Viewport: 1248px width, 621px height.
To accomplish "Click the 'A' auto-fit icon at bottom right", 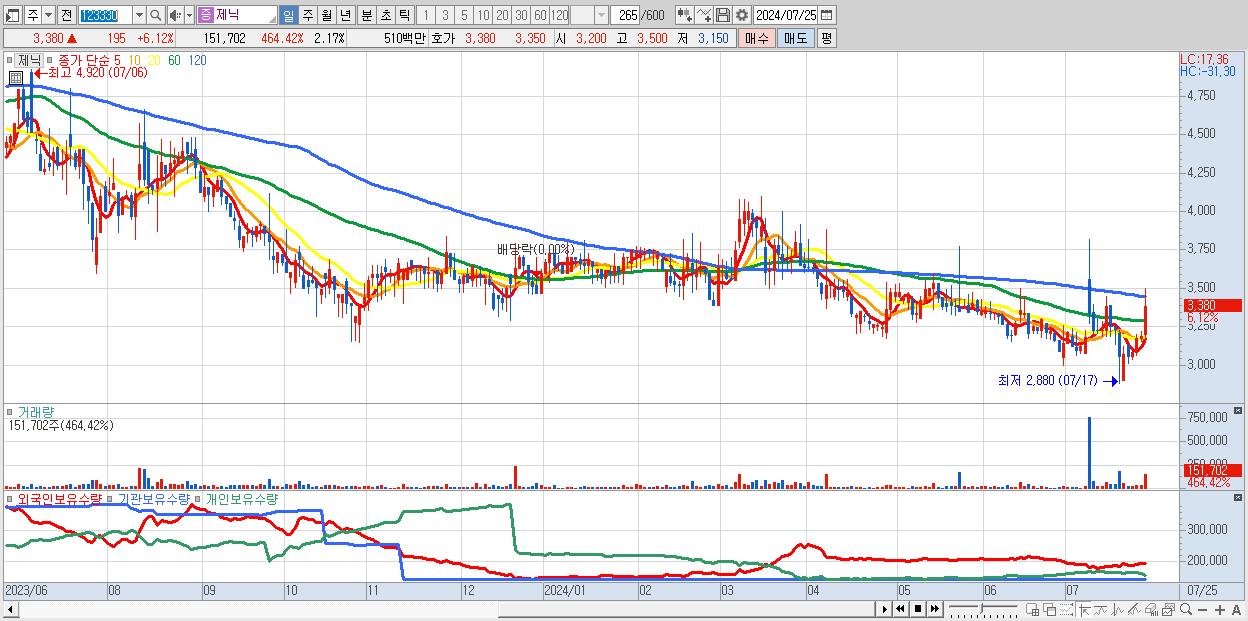I will pyautogui.click(x=1237, y=609).
